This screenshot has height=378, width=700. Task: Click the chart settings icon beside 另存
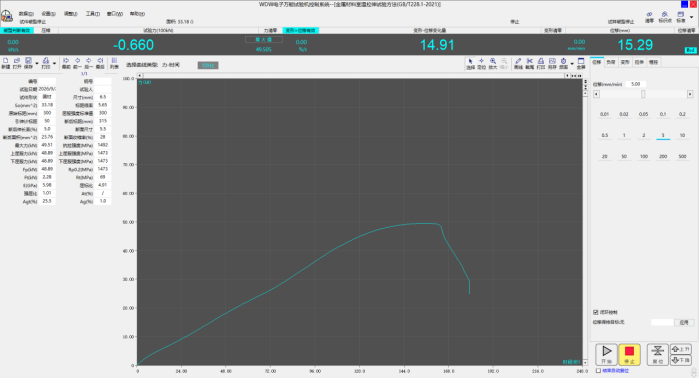click(563, 63)
